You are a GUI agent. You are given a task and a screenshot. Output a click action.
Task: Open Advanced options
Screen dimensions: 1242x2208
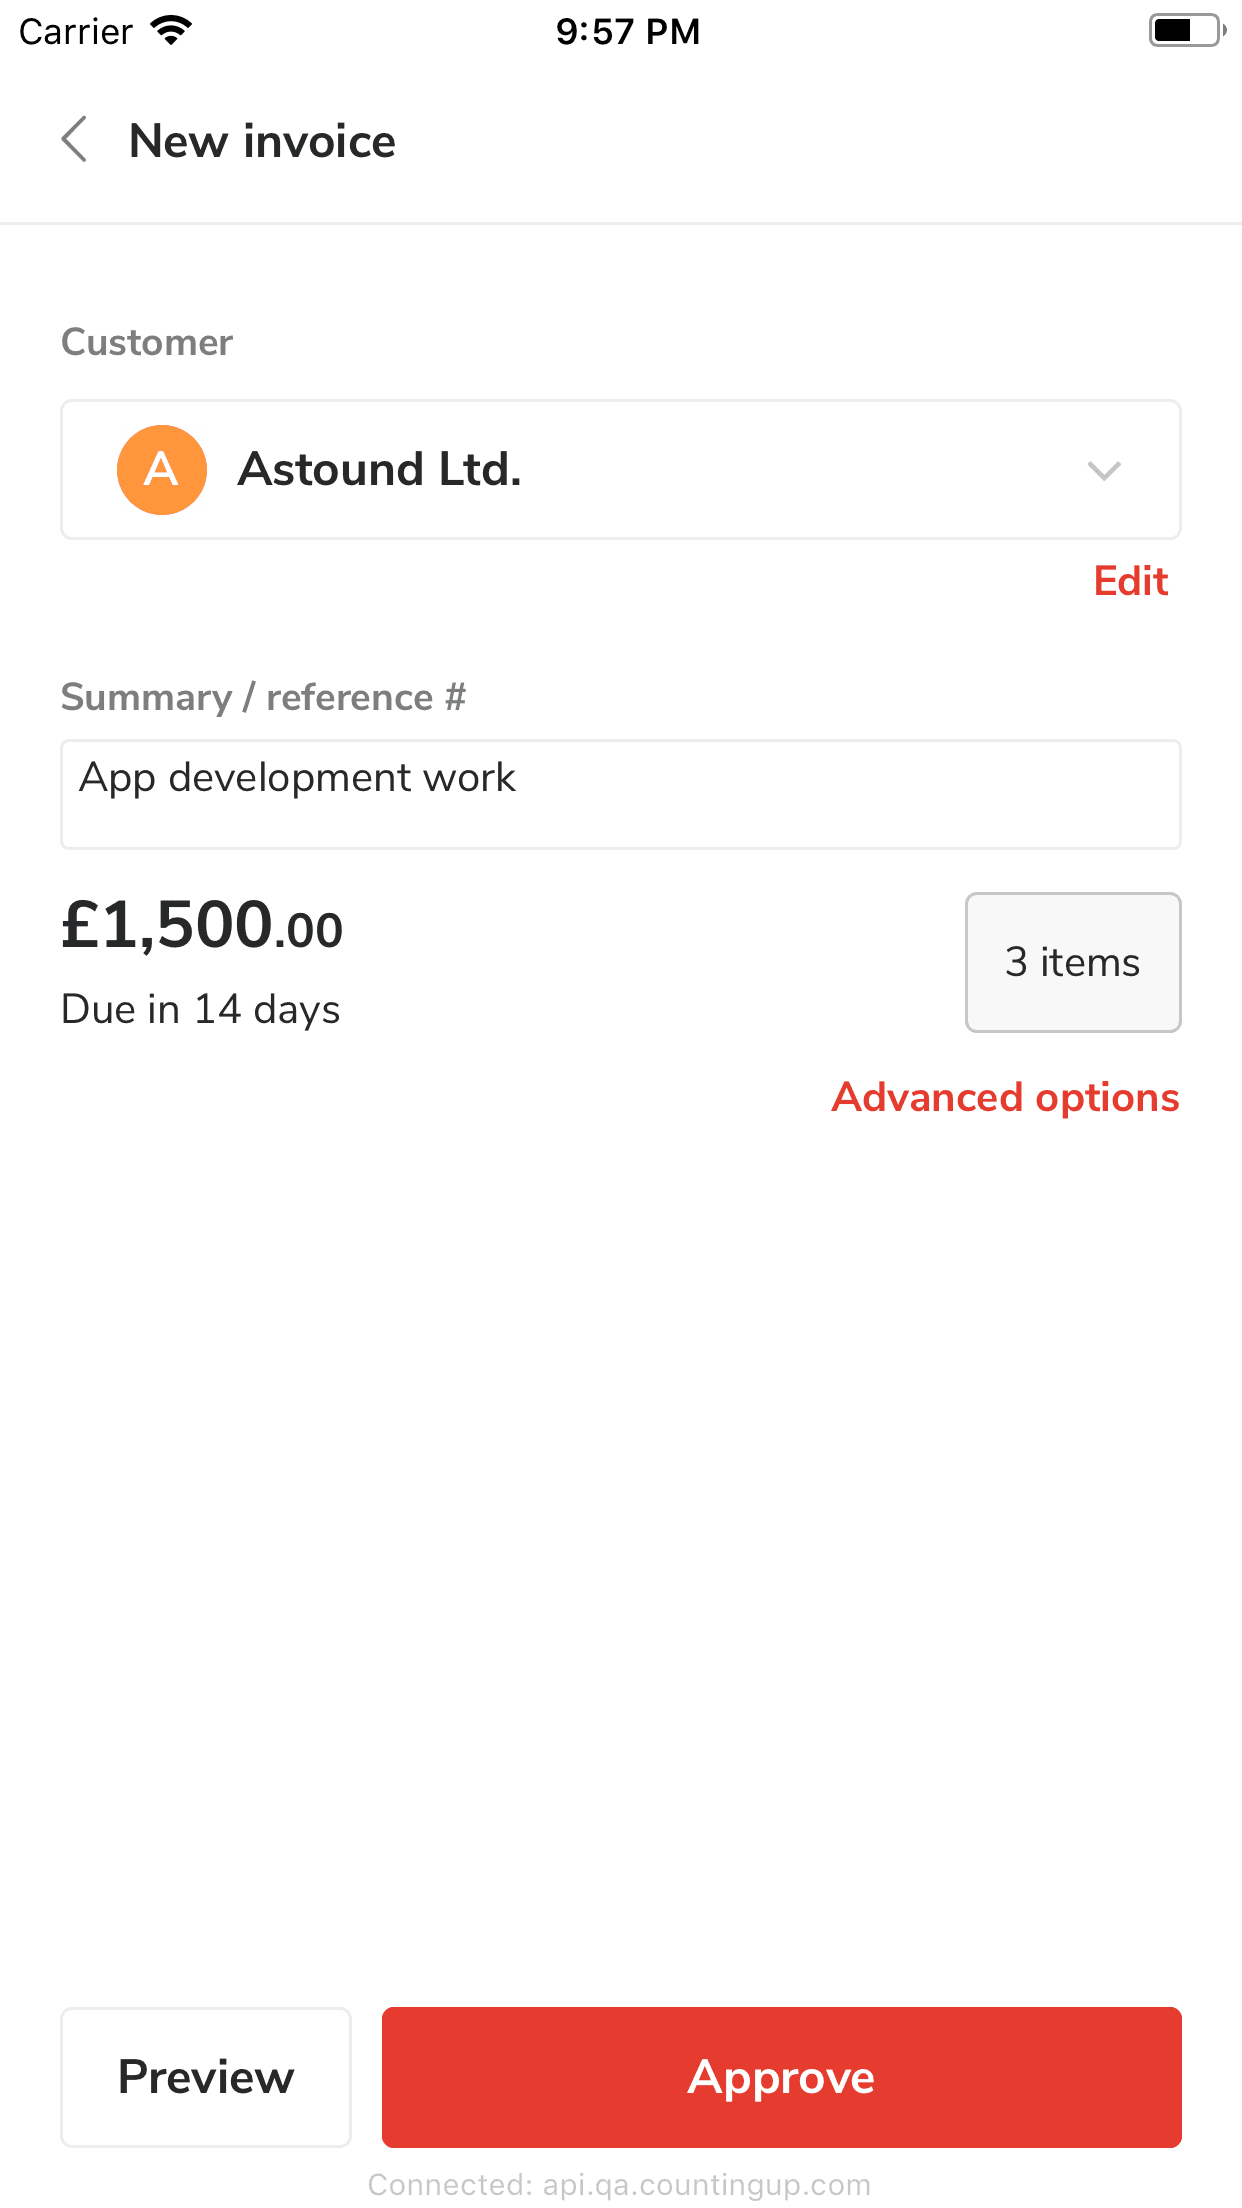(x=1005, y=1098)
